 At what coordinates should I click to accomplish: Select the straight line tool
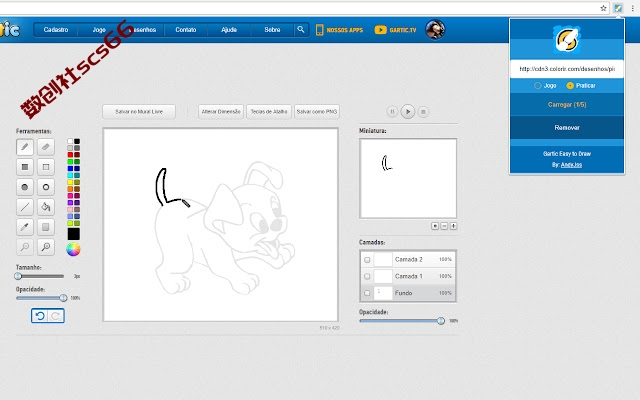[25, 207]
